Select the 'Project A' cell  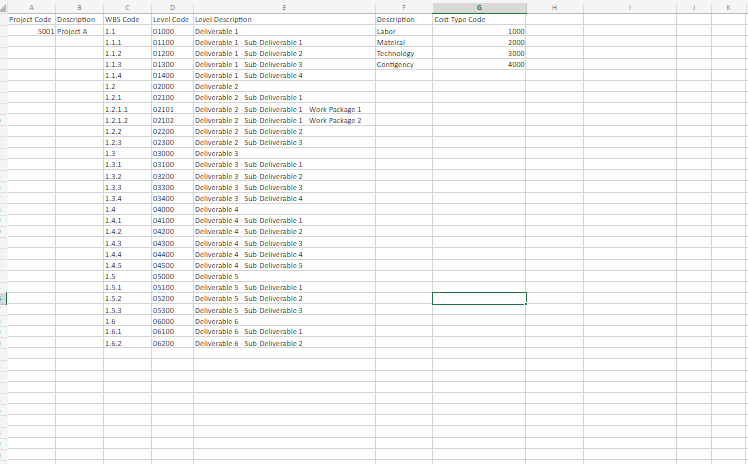pyautogui.click(x=79, y=31)
